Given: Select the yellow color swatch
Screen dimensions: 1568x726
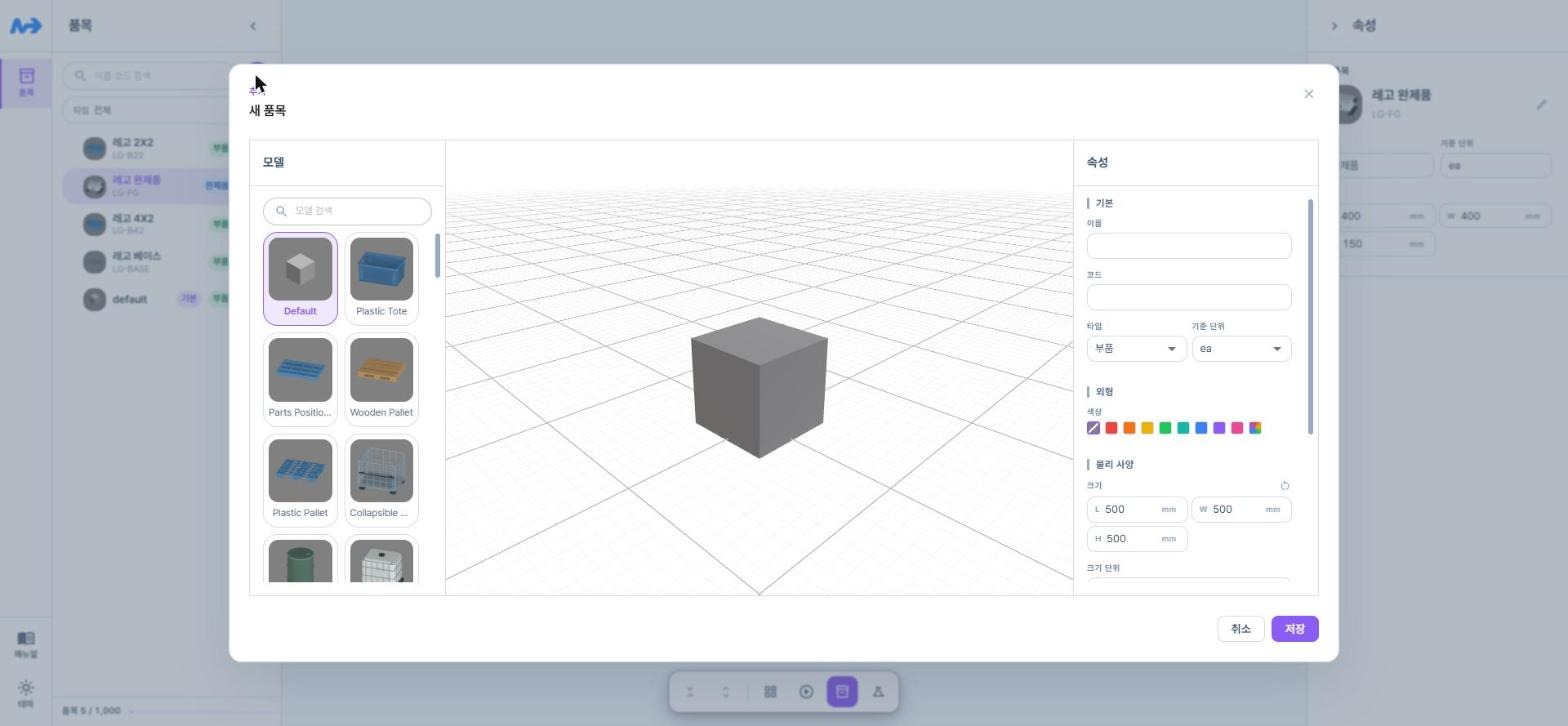Looking at the screenshot, I should 1147,428.
